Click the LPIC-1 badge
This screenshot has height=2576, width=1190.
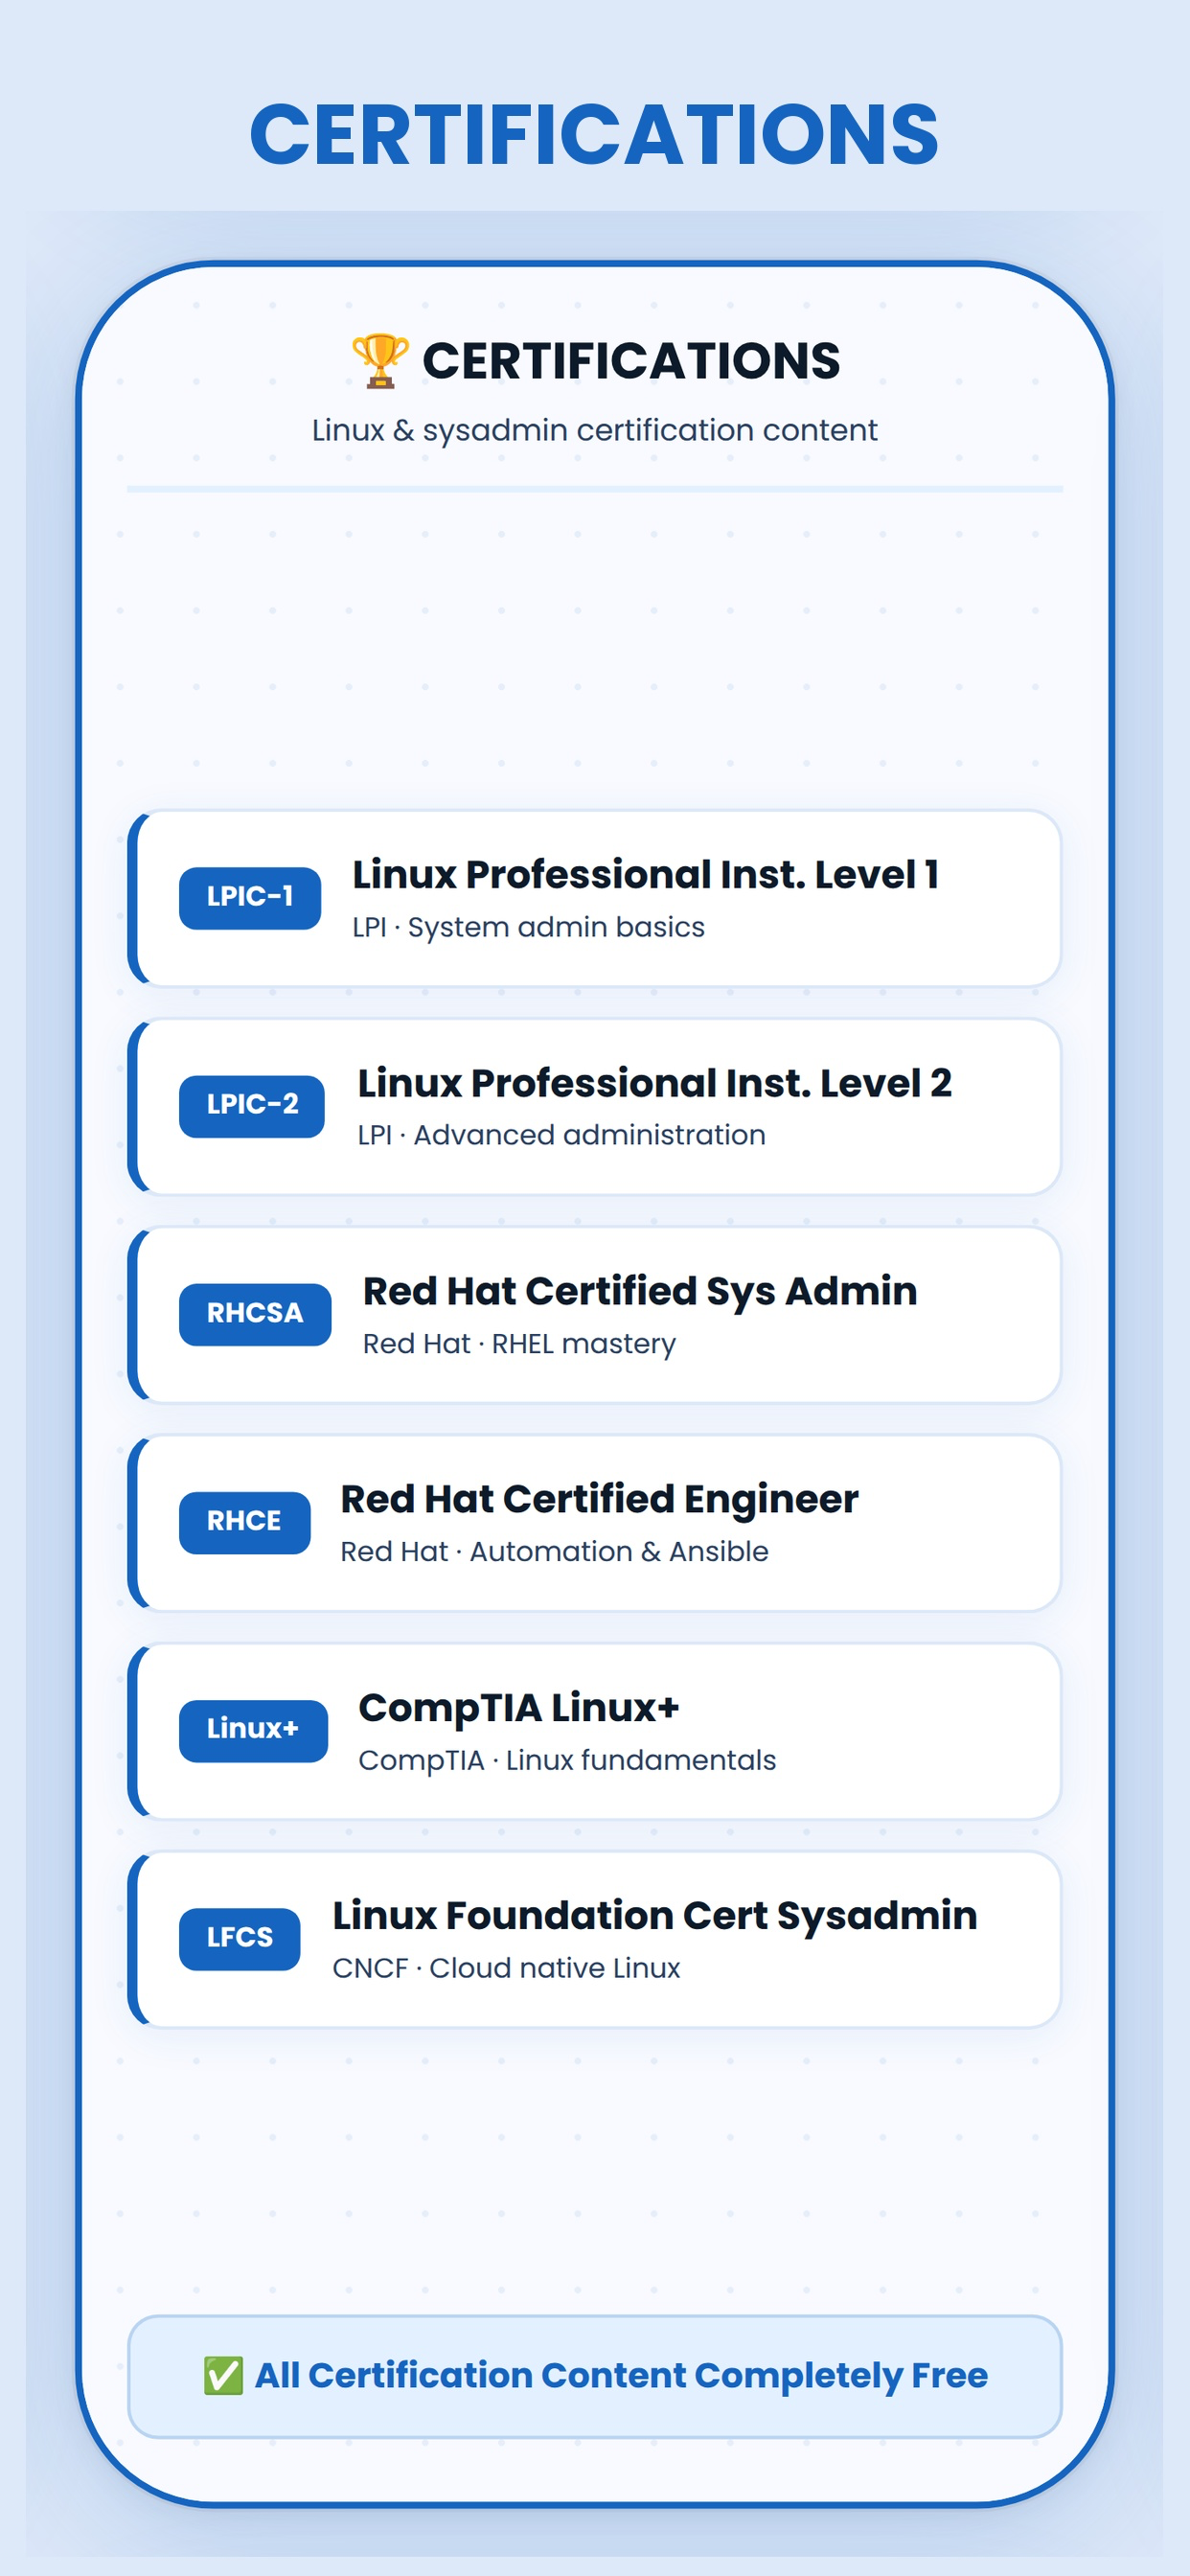coord(250,897)
